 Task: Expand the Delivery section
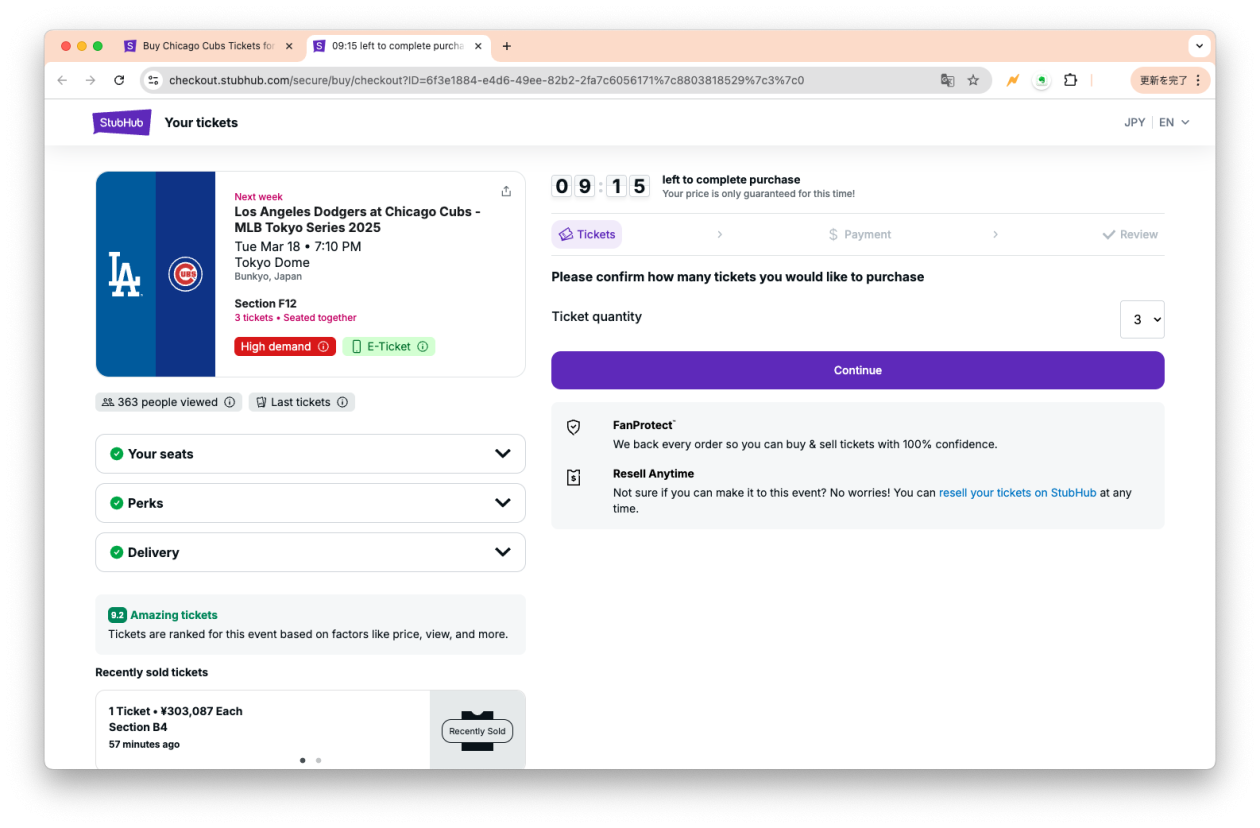(x=310, y=552)
